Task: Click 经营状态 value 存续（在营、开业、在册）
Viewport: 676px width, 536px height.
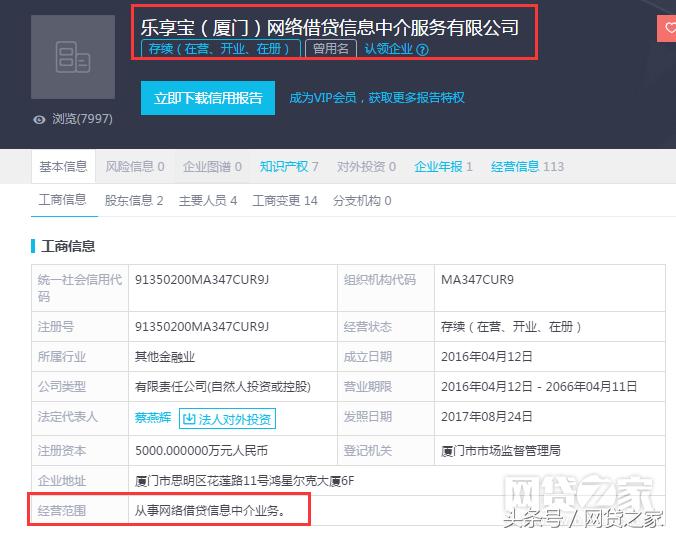Action: (x=511, y=327)
